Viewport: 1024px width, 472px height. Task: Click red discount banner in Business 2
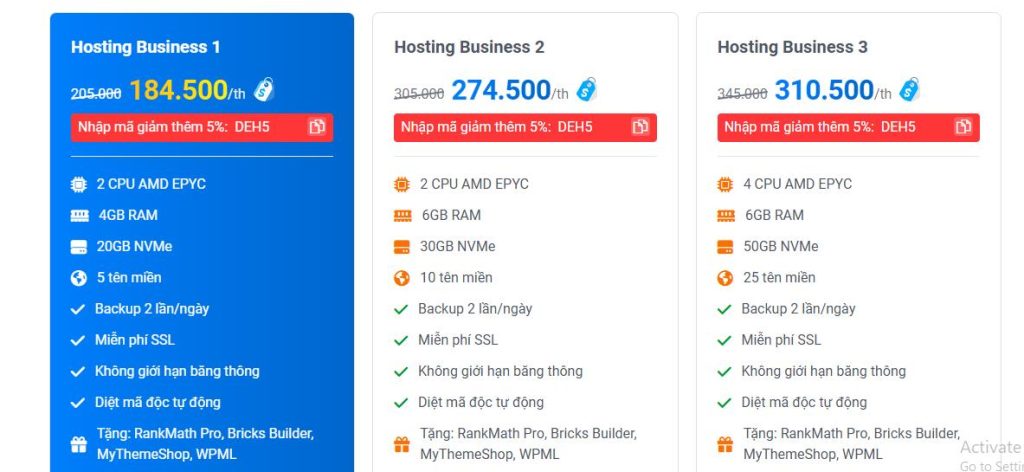pyautogui.click(x=510, y=127)
